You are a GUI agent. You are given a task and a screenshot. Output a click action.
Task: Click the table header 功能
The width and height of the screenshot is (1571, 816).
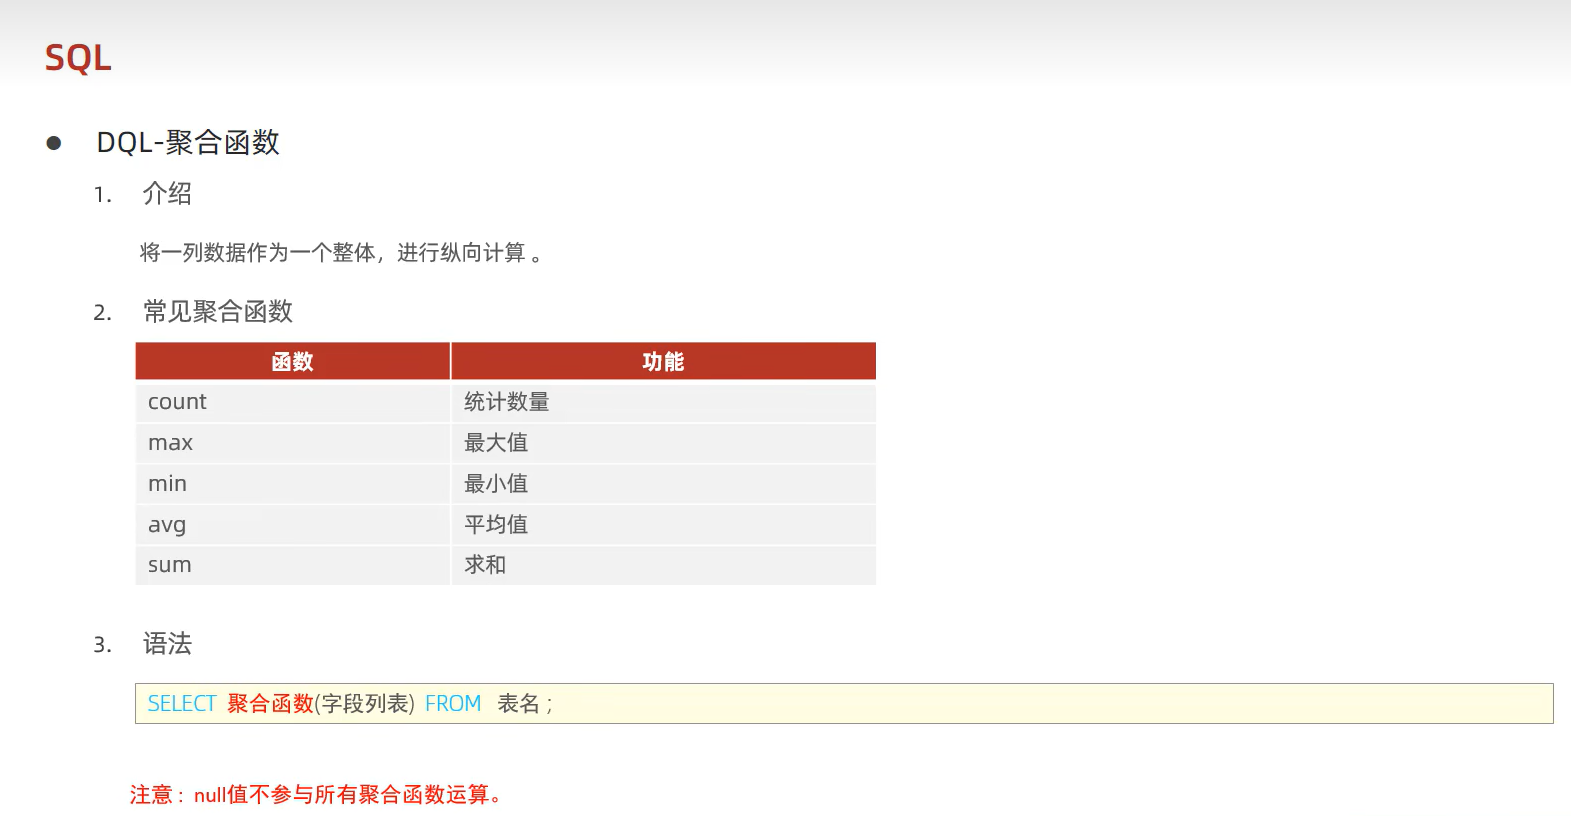(663, 361)
